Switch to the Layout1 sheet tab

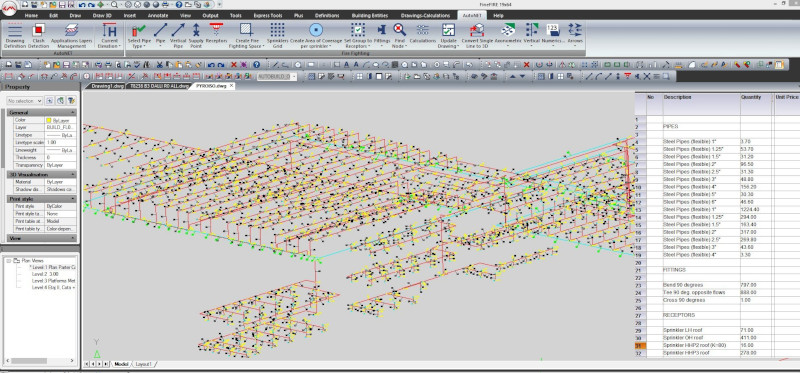[143, 364]
